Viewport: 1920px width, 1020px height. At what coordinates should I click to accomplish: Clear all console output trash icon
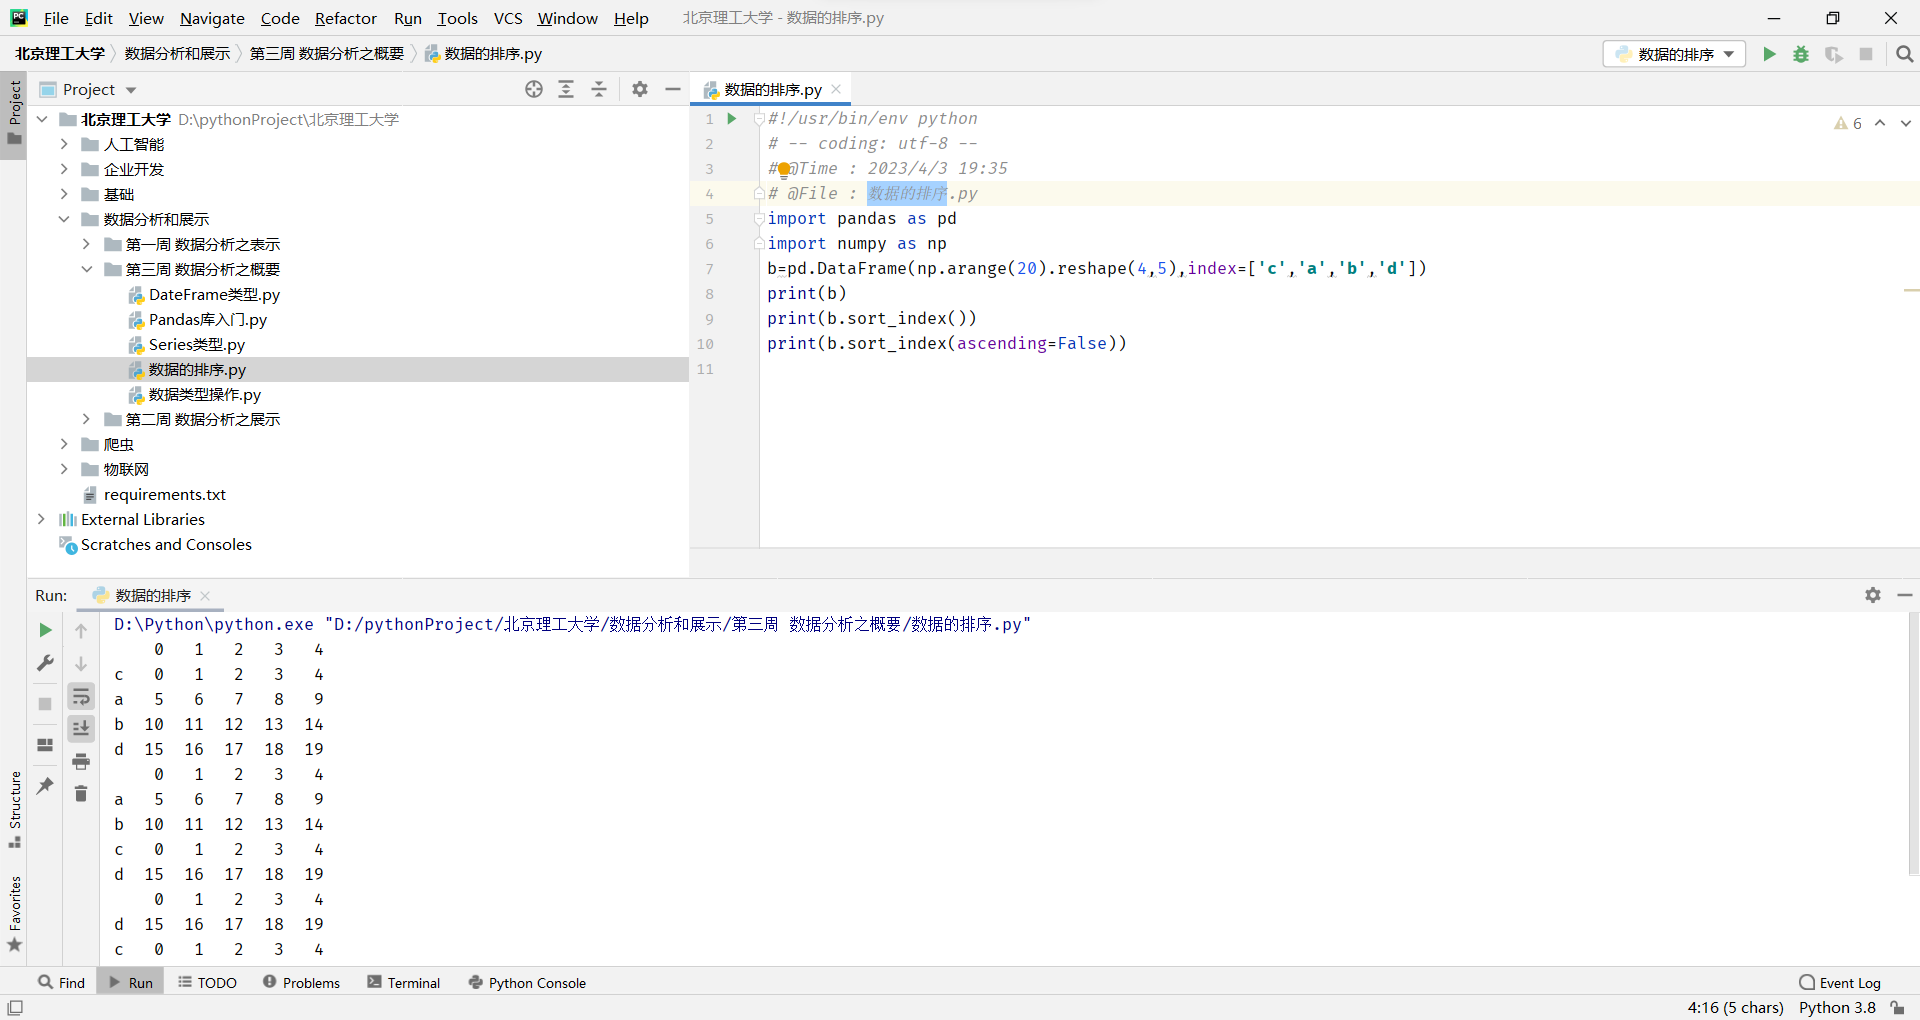pos(81,794)
